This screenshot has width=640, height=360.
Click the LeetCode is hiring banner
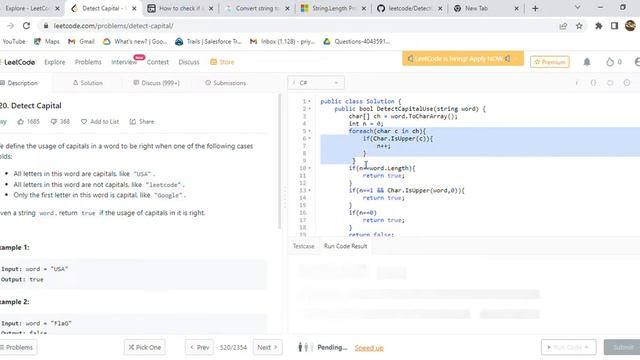462,59
